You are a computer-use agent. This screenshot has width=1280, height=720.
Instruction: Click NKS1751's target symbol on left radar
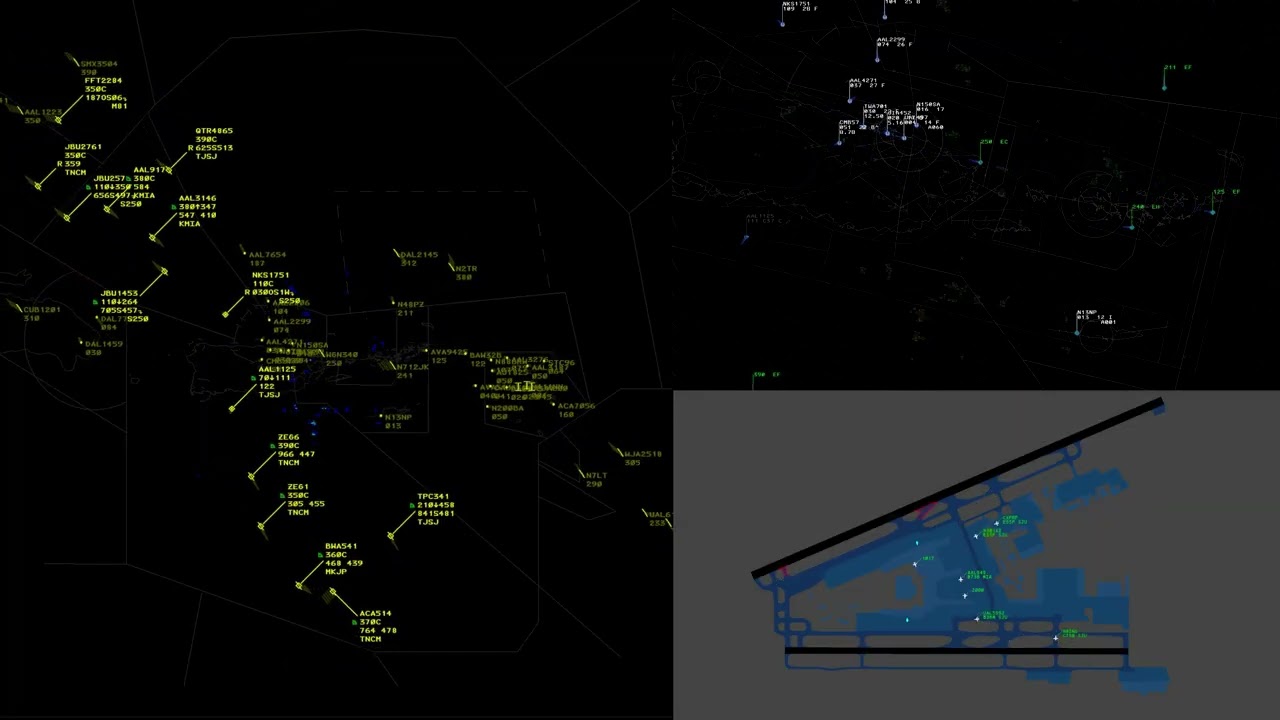click(226, 315)
